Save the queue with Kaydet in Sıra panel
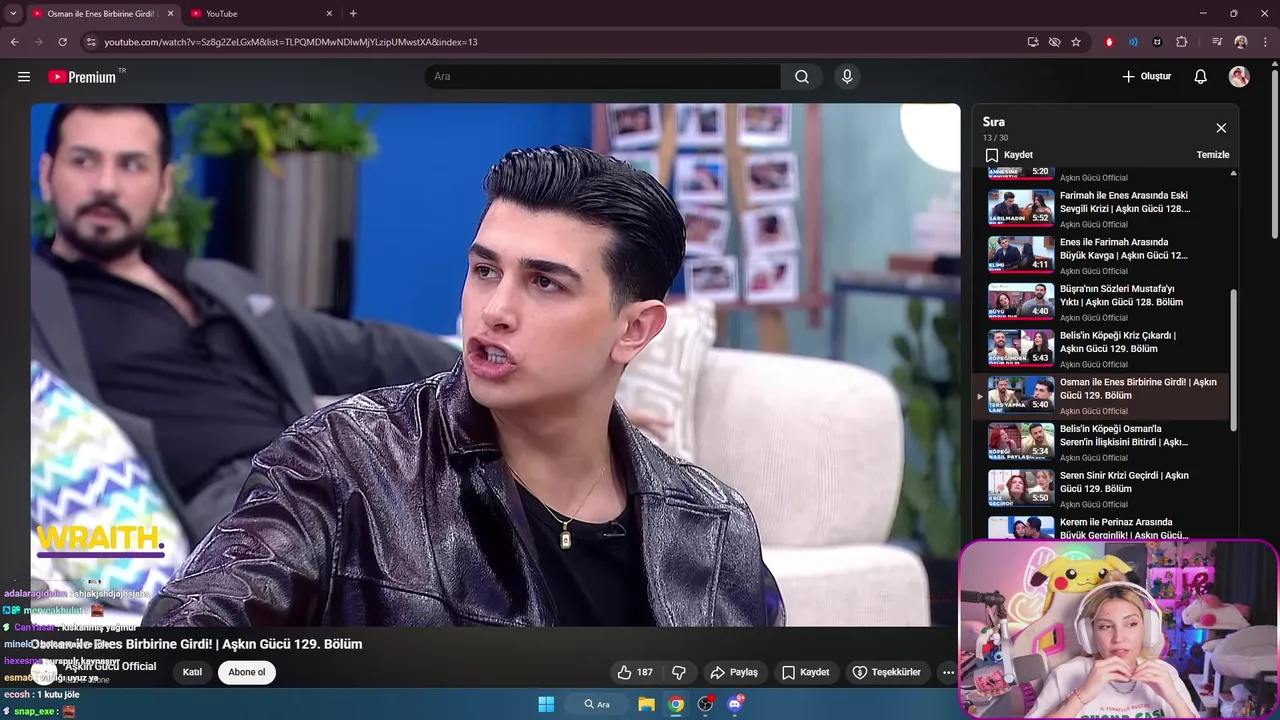 click(1009, 155)
